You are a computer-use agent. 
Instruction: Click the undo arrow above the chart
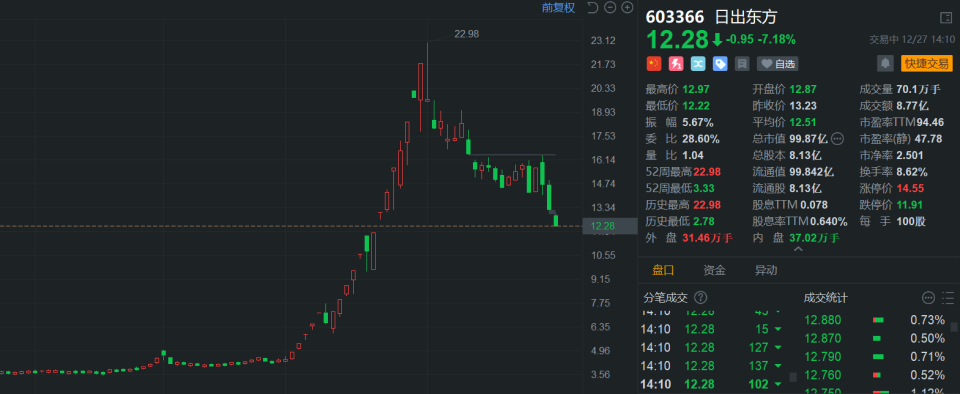592,8
